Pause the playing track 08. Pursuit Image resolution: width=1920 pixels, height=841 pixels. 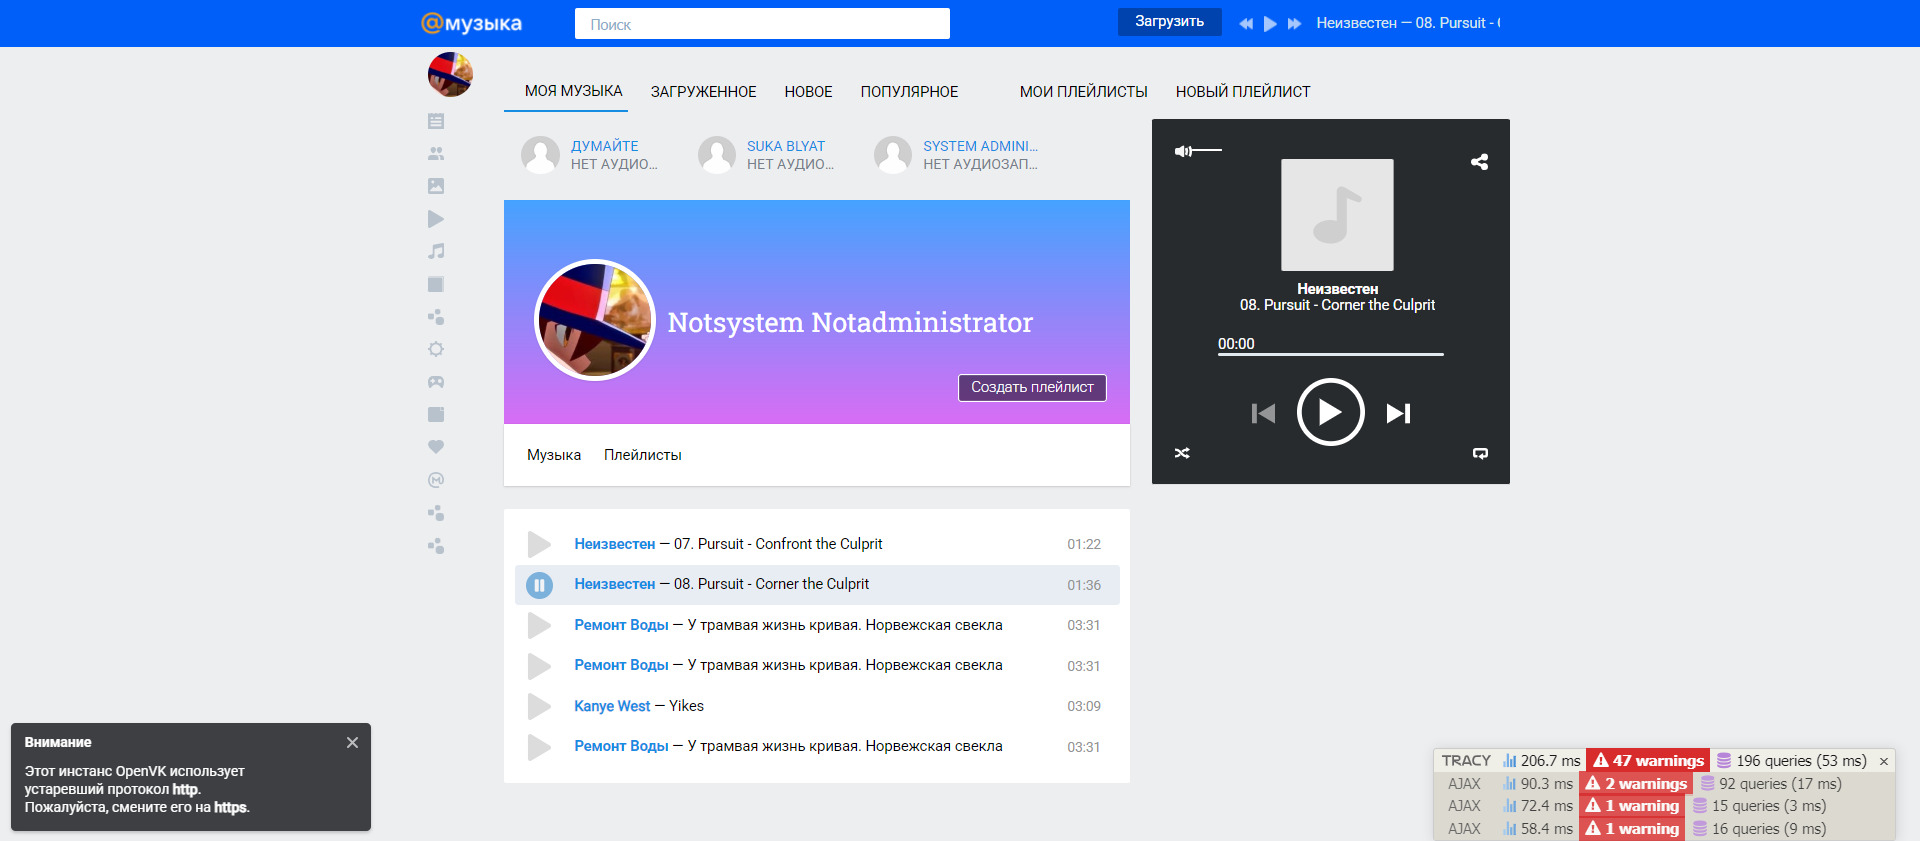pyautogui.click(x=539, y=585)
